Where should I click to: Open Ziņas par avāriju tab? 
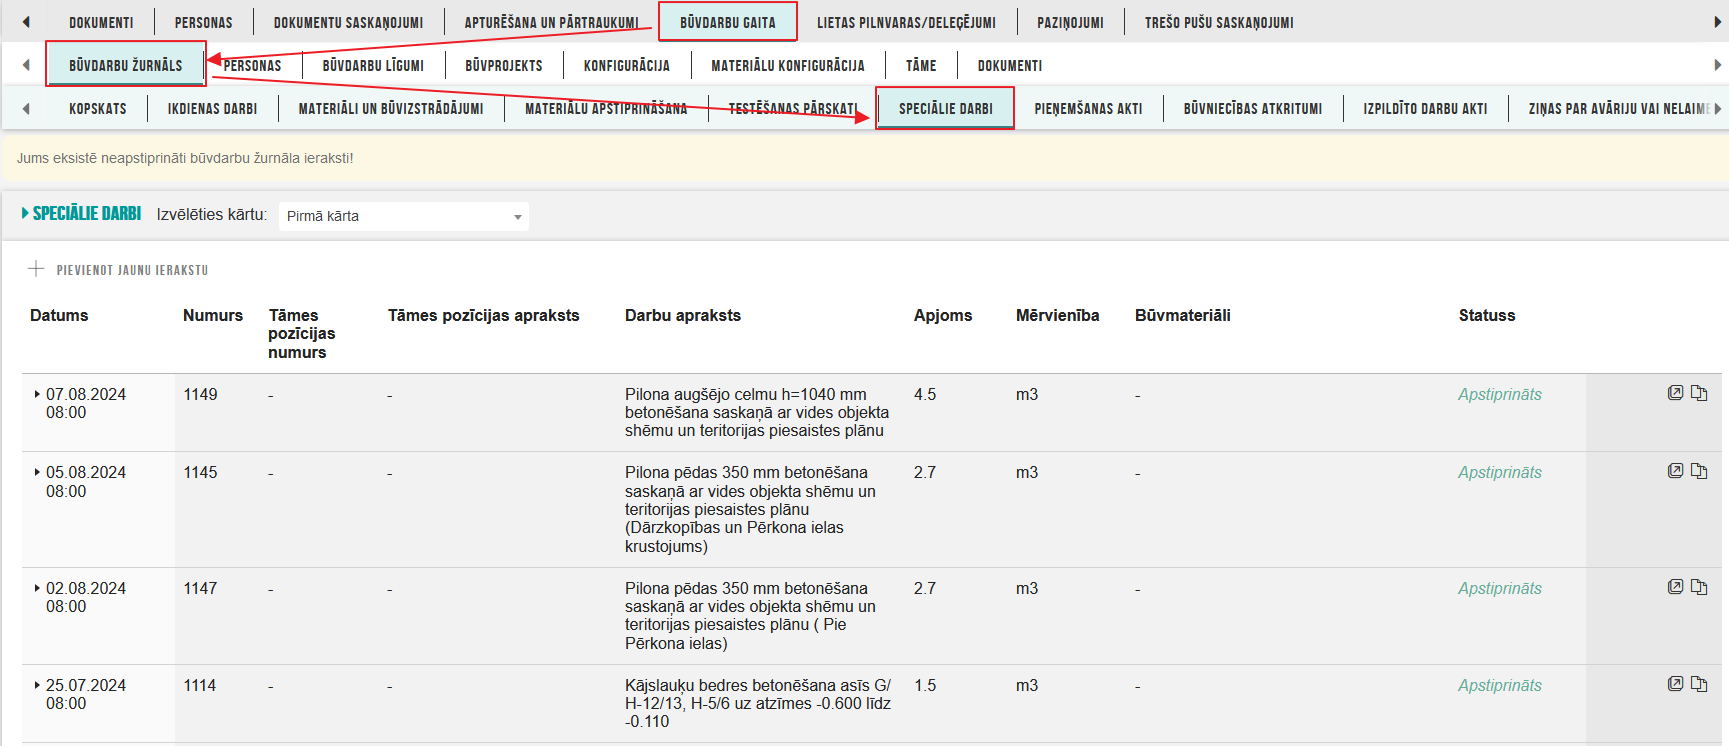coord(1619,108)
